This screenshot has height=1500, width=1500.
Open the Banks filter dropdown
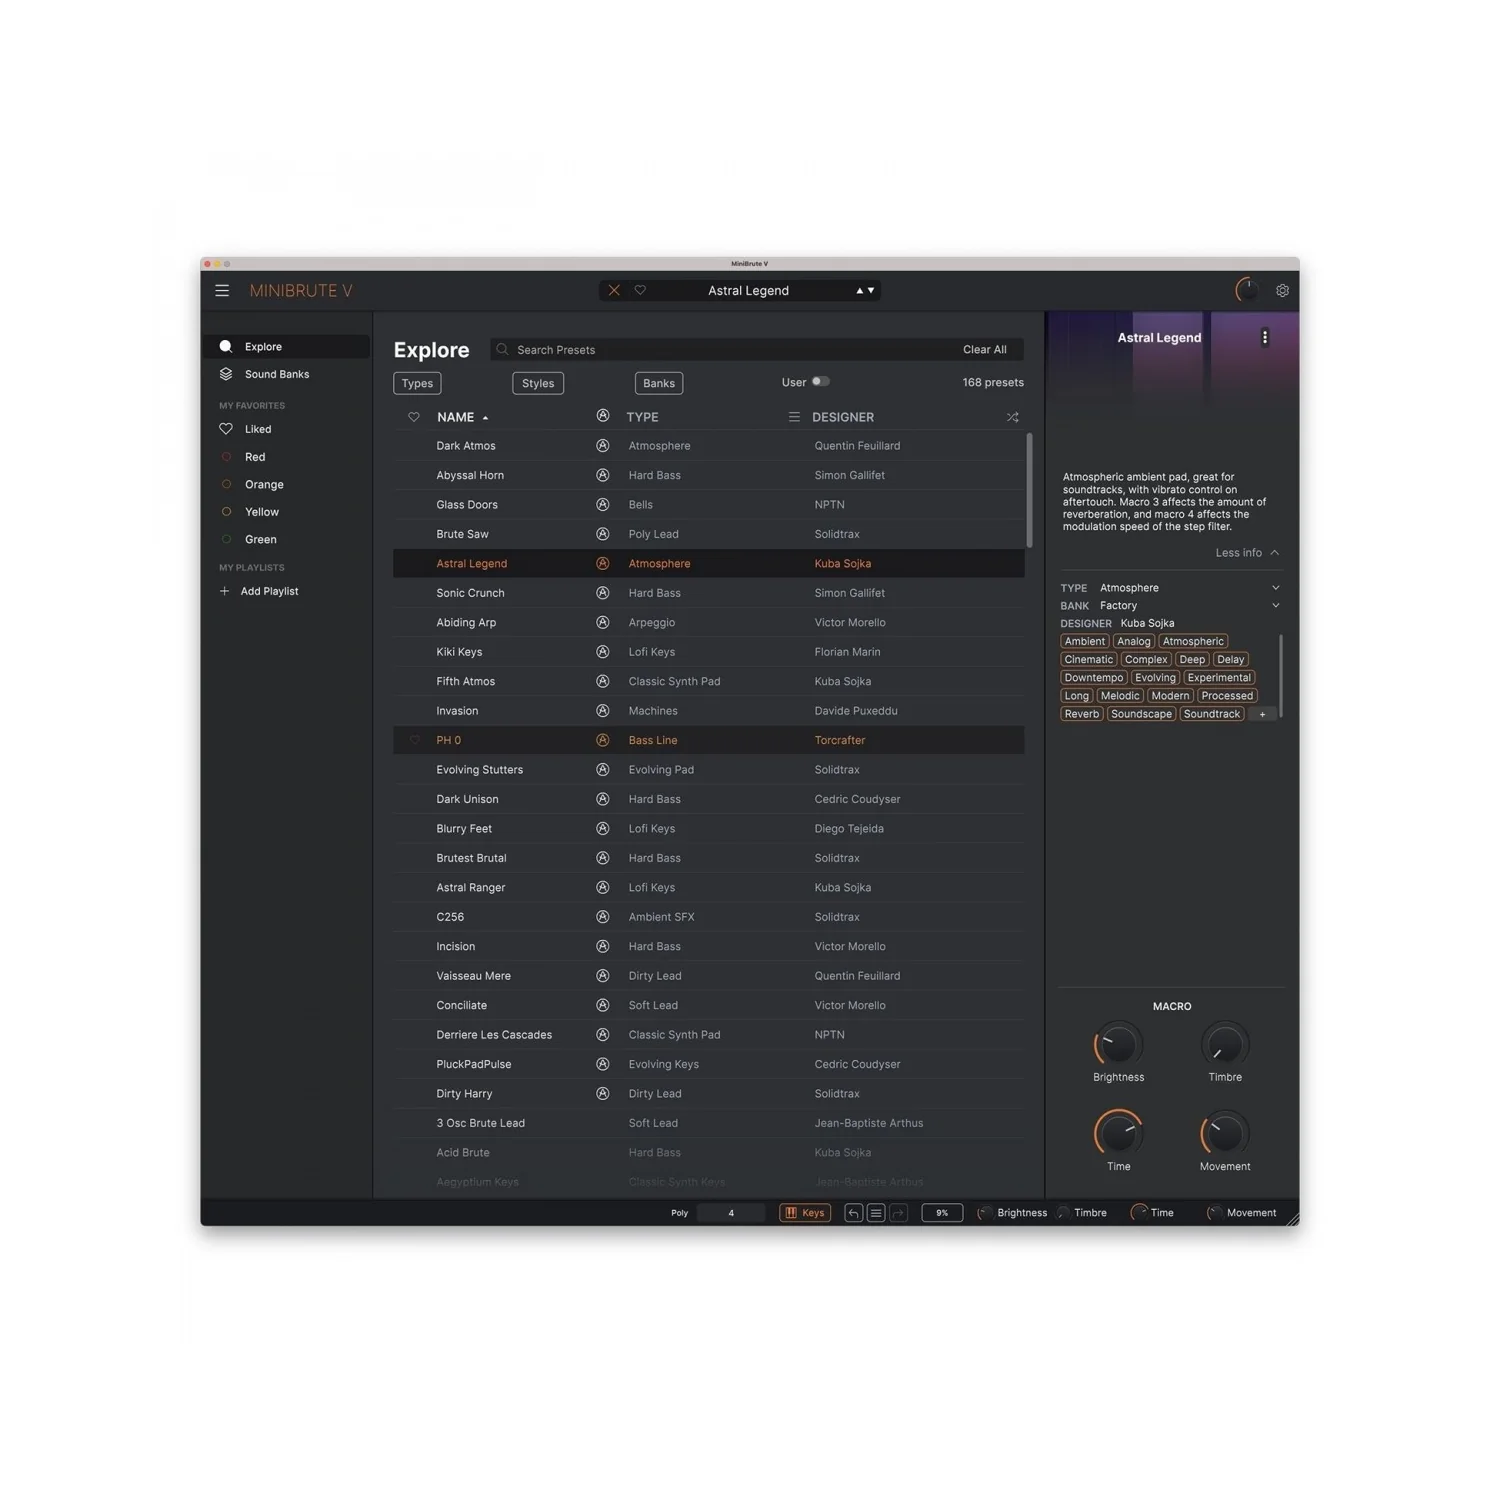[x=659, y=384]
